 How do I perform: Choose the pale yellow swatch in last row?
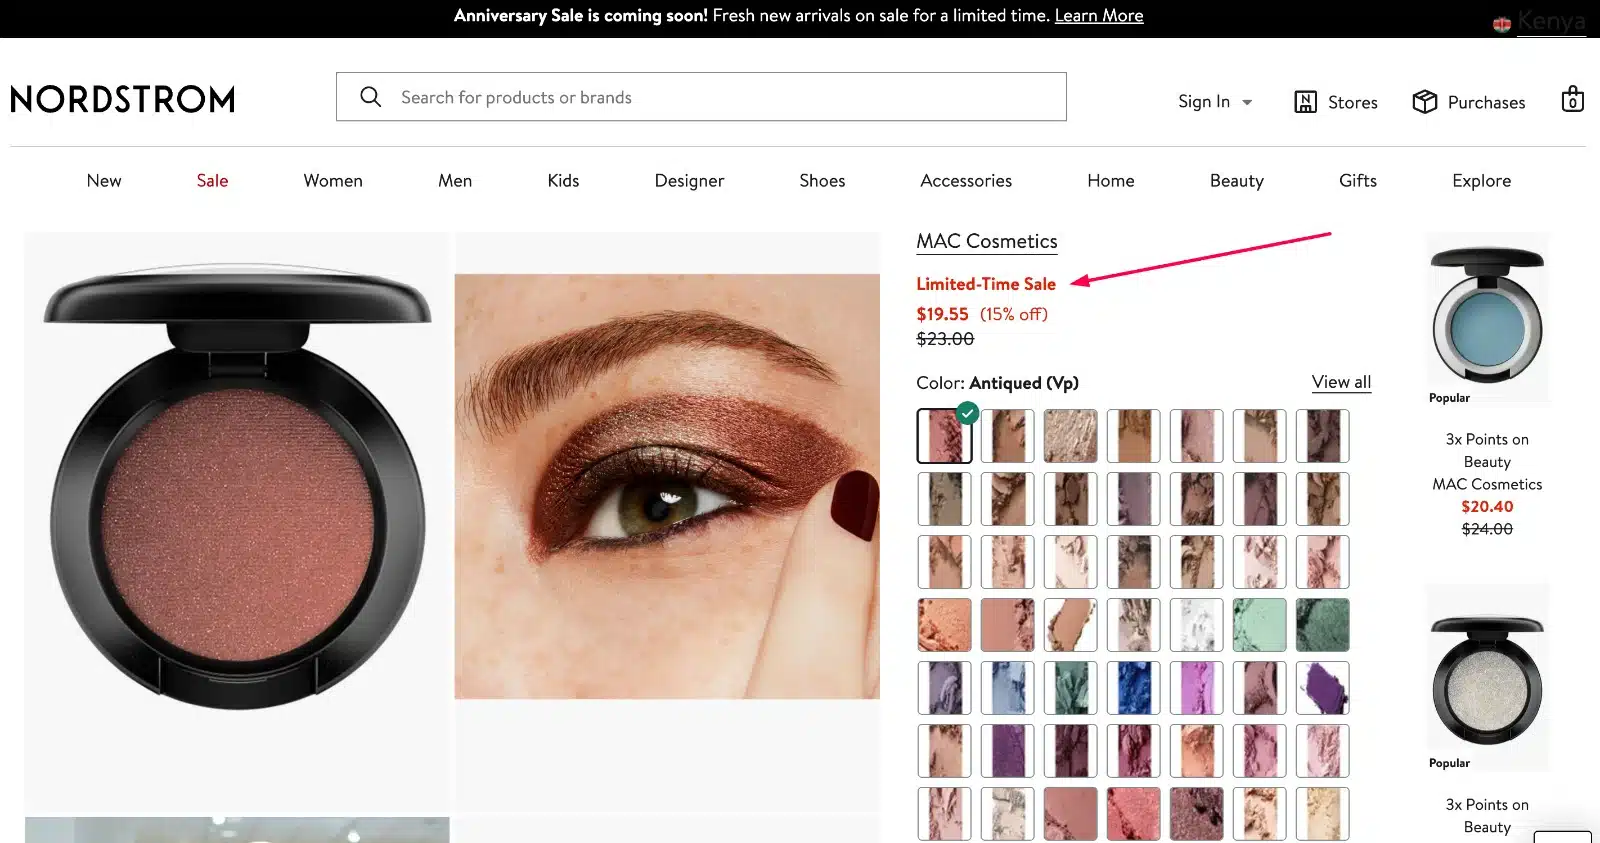(1322, 814)
